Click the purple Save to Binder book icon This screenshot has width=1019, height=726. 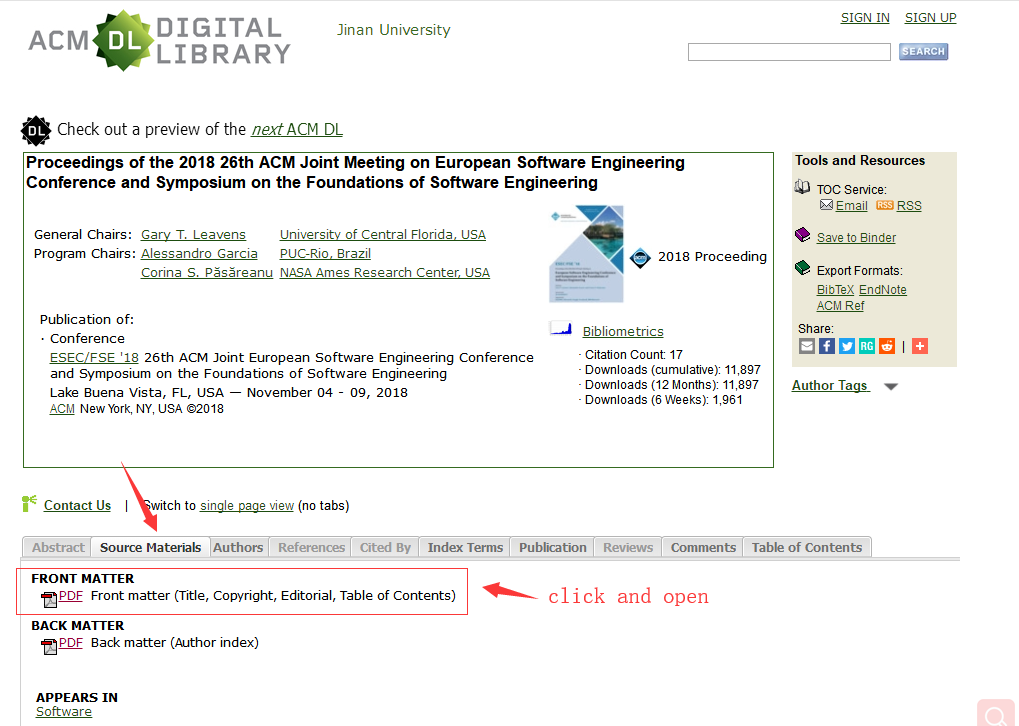(803, 235)
